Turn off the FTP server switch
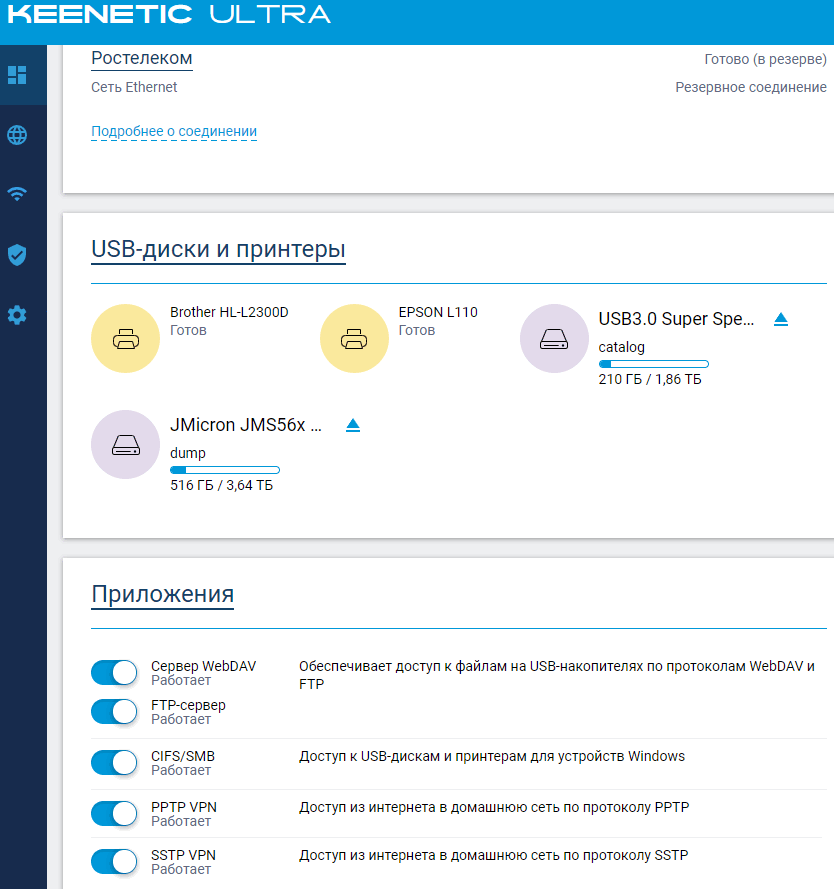The width and height of the screenshot is (834, 889). point(114,712)
